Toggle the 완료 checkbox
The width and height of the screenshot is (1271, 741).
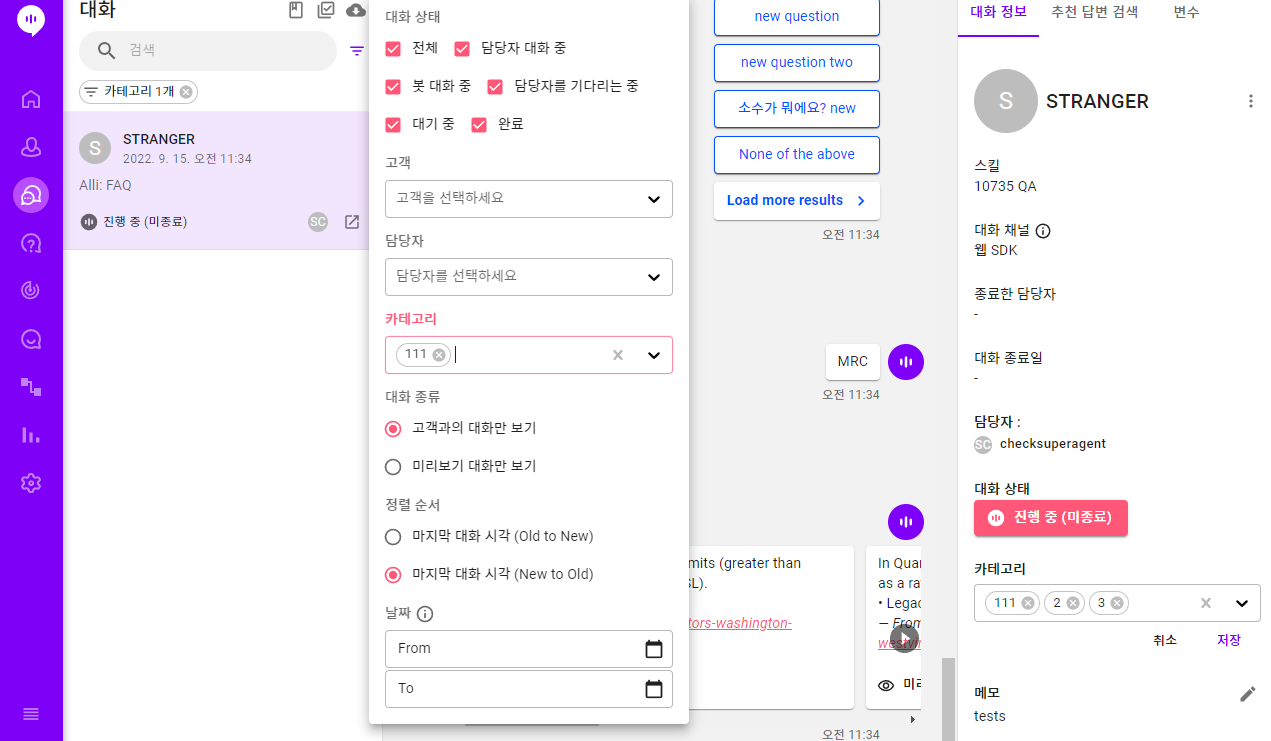click(479, 124)
